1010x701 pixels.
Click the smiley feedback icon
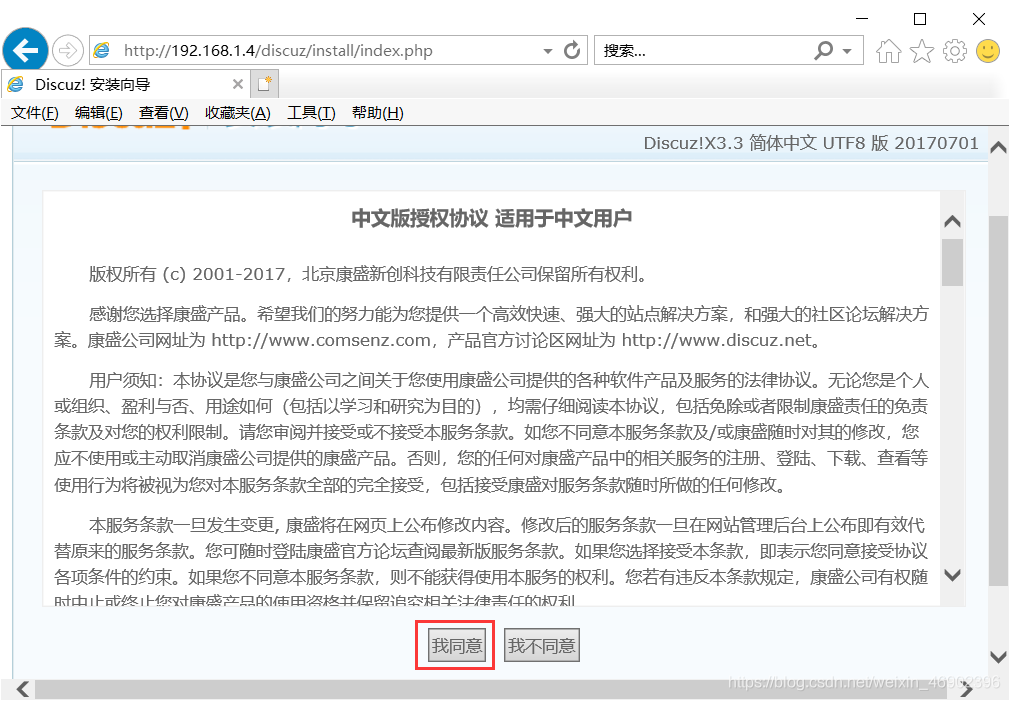(987, 51)
